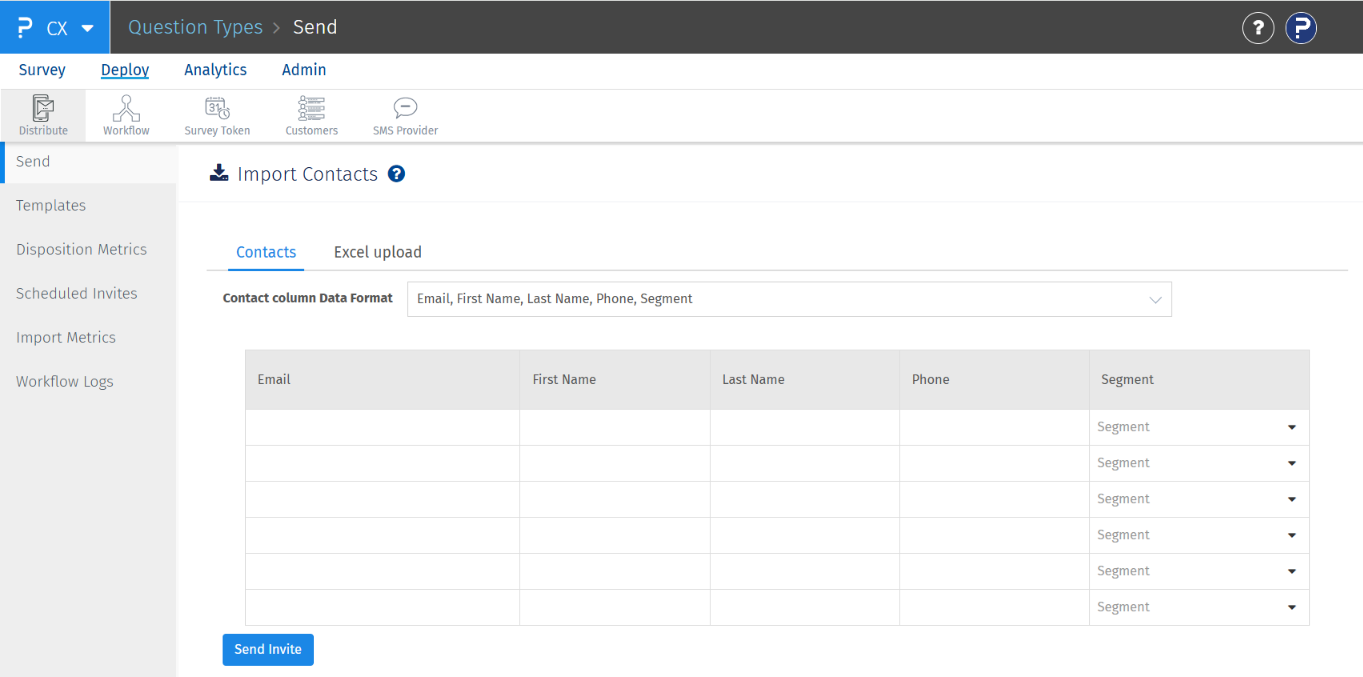Click the first row Email cell
This screenshot has width=1363, height=677.
pyautogui.click(x=382, y=427)
